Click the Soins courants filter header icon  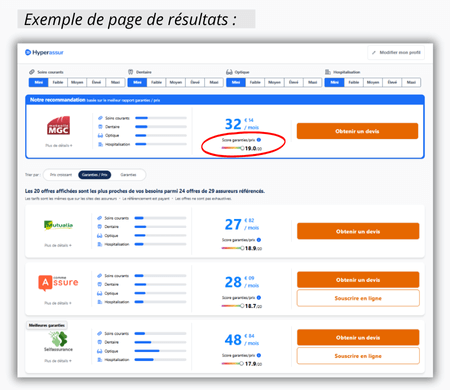(32, 72)
